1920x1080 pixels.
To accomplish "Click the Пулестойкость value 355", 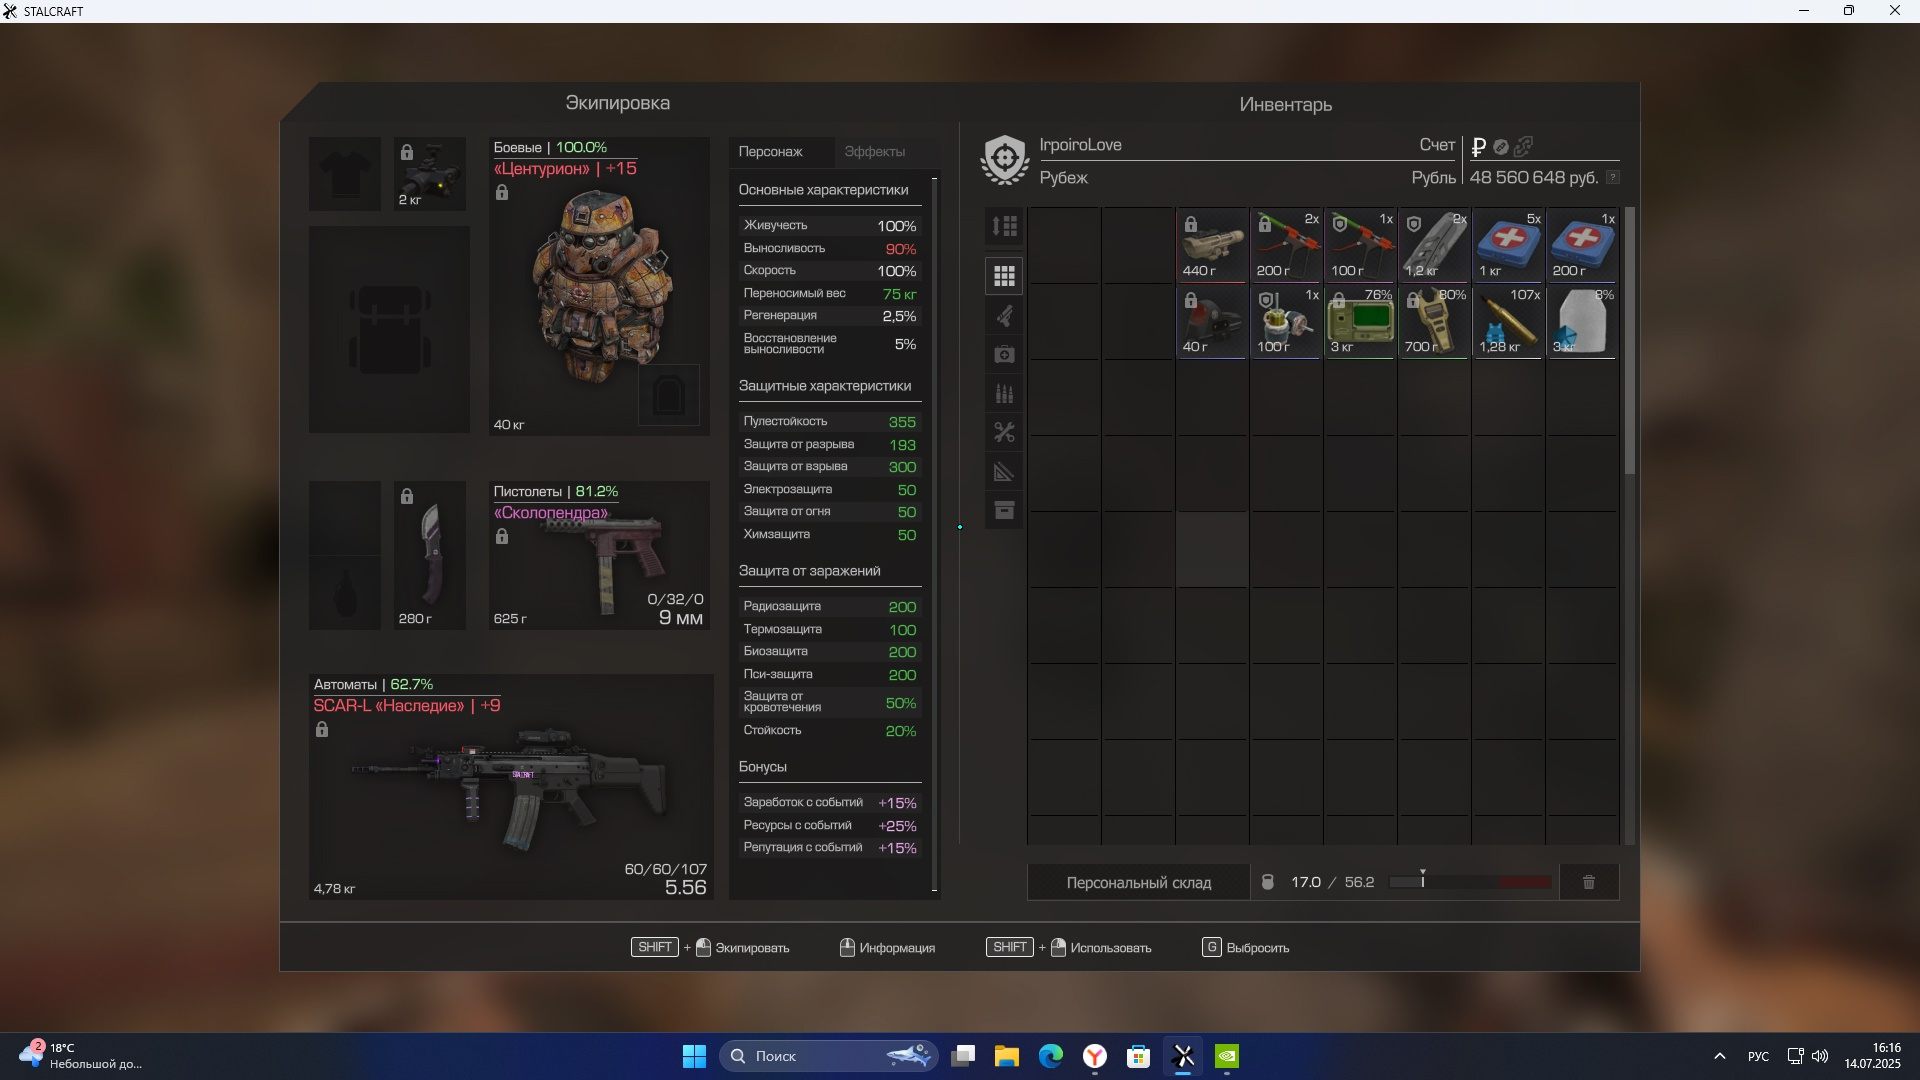I will (x=902, y=422).
